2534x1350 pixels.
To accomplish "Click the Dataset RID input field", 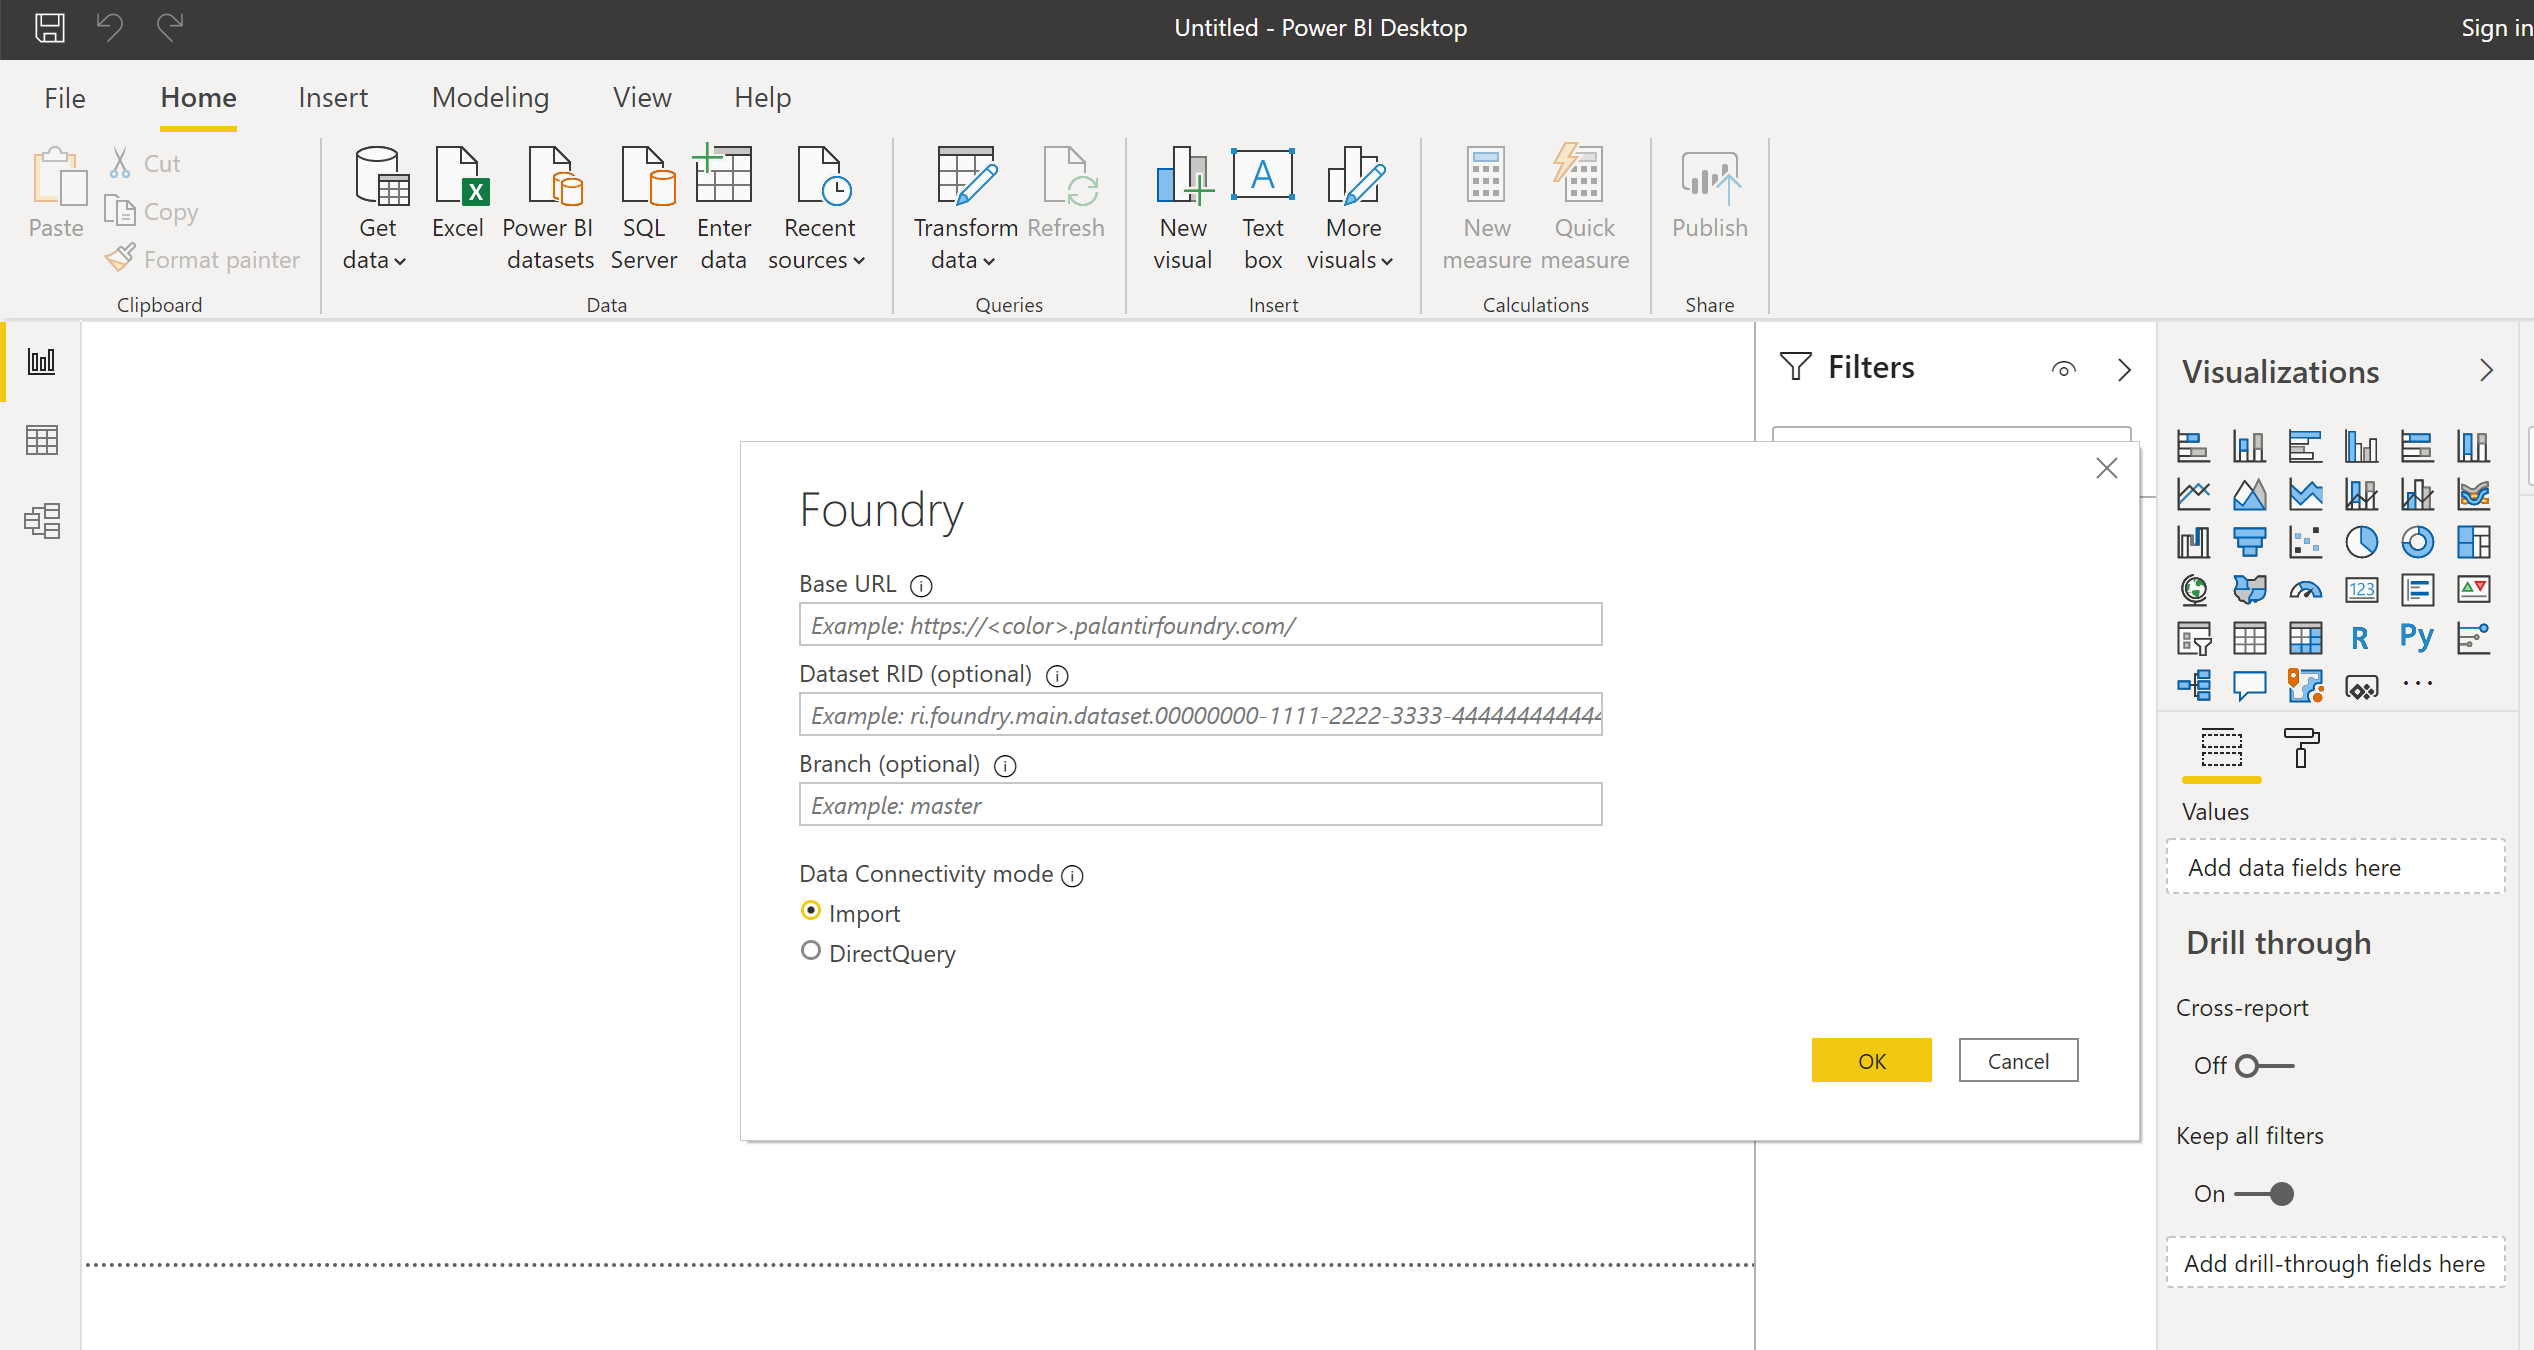I will click(1201, 715).
